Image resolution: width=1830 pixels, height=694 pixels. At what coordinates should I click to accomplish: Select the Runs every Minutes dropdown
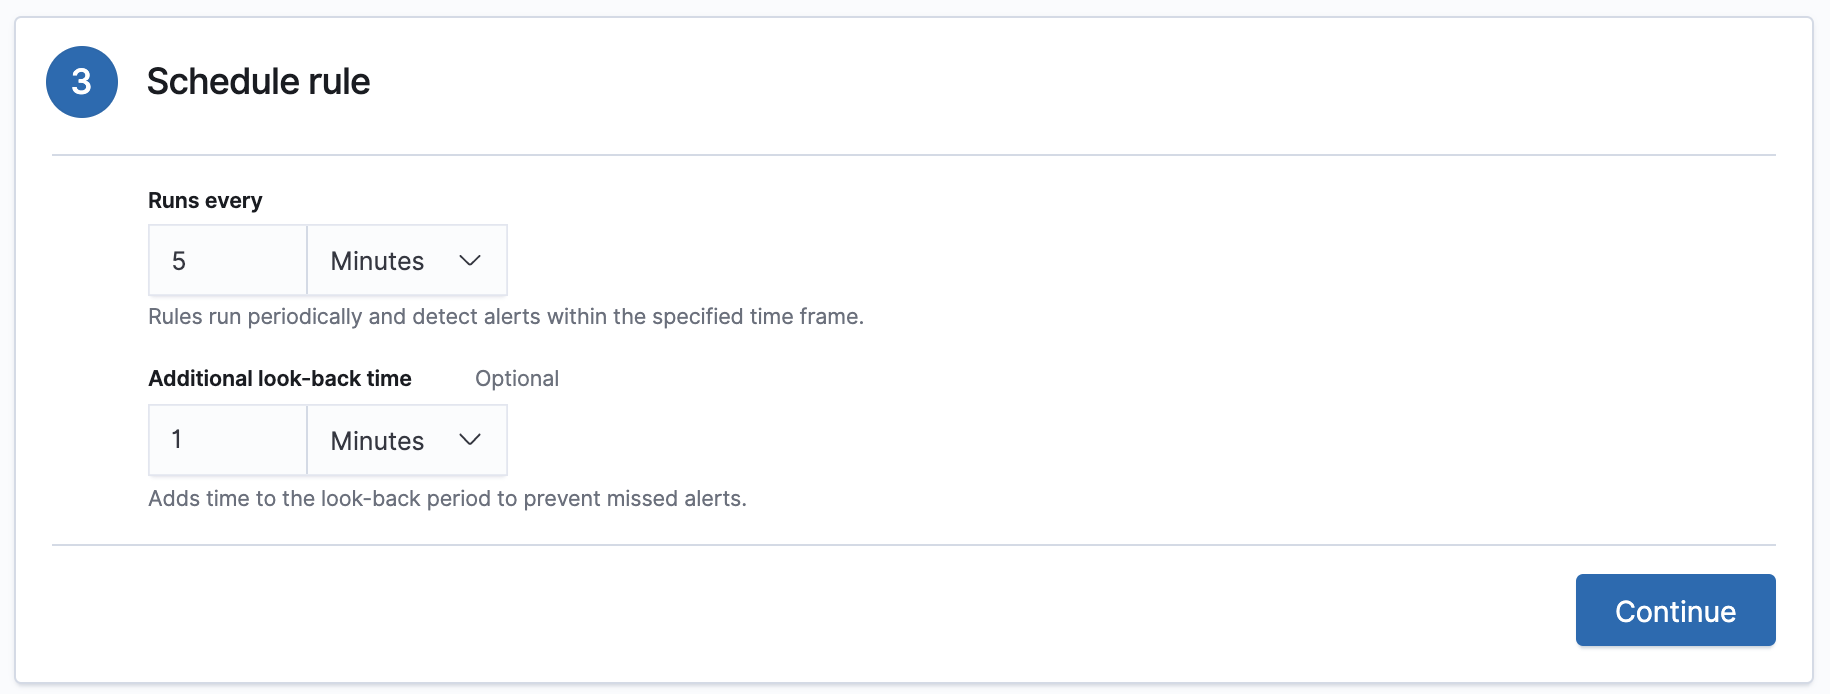coord(407,261)
